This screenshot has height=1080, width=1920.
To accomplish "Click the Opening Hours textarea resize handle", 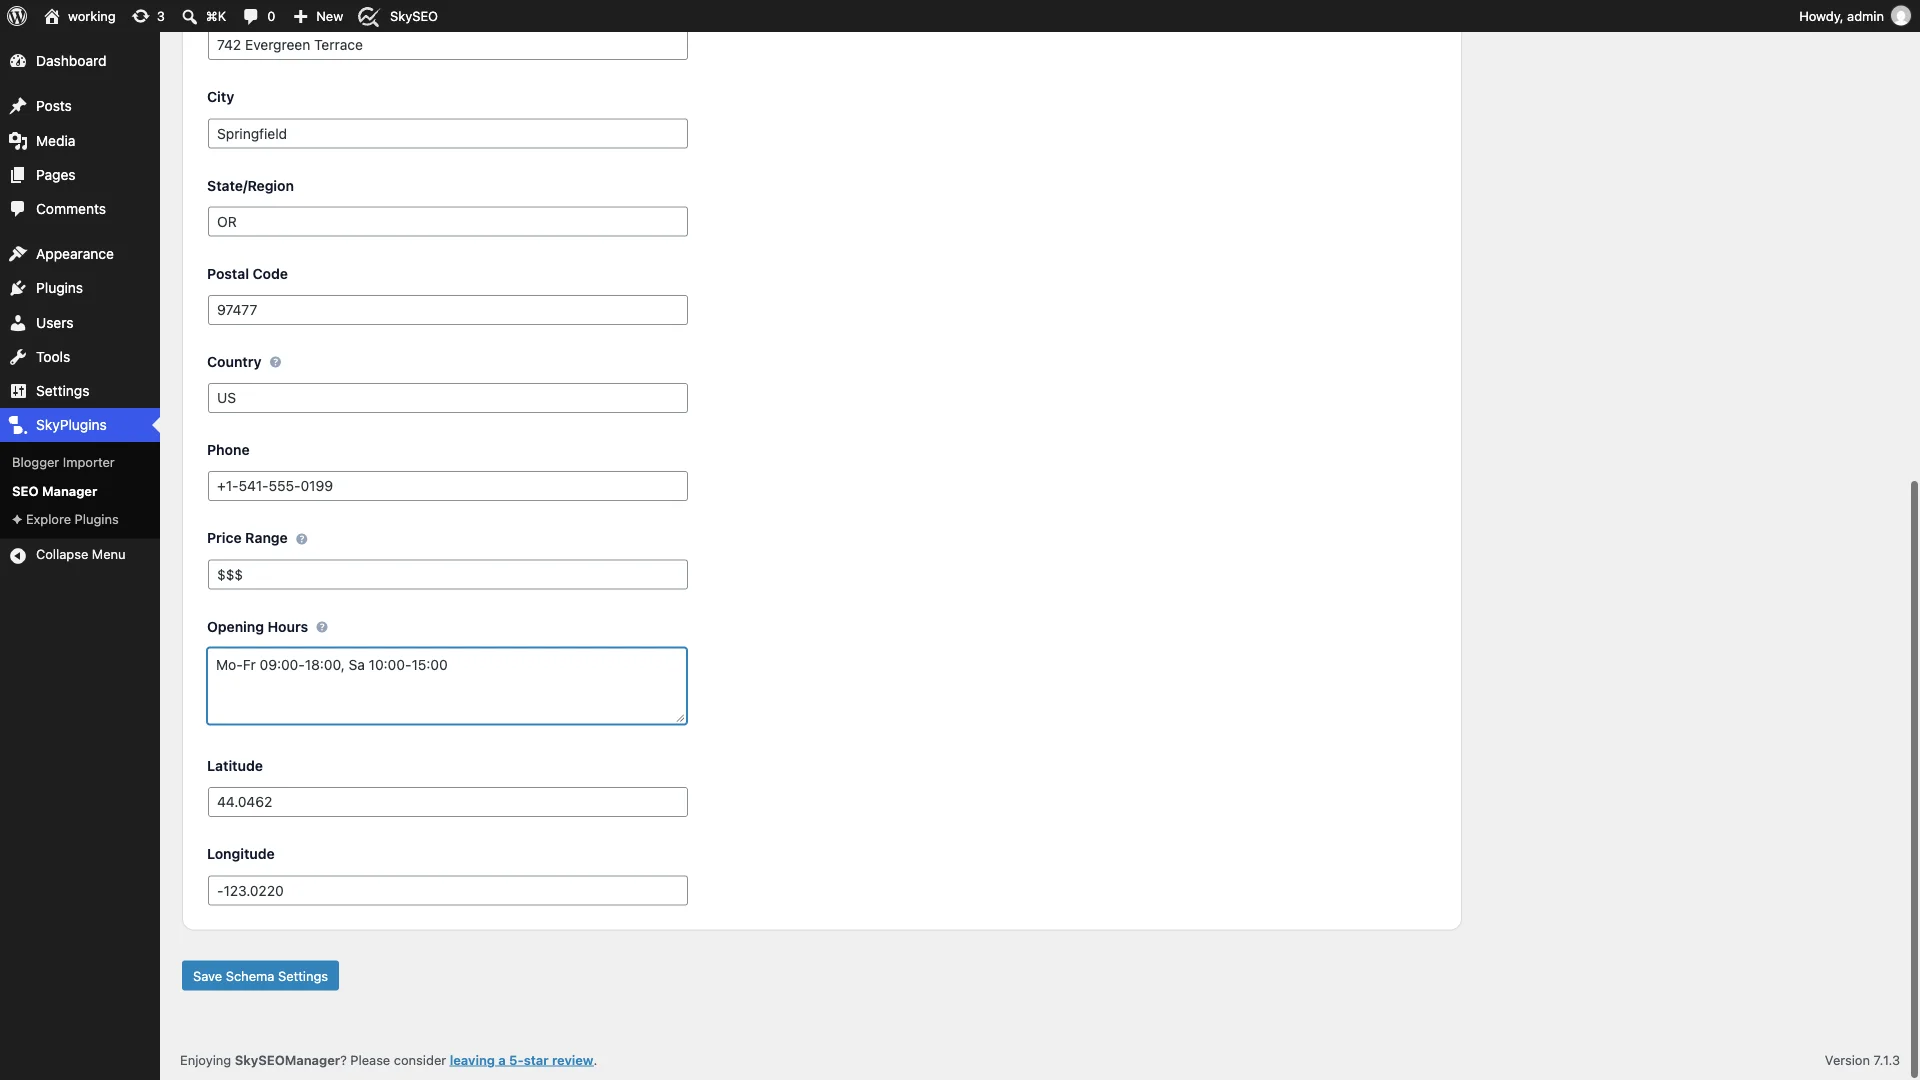I will coord(680,717).
